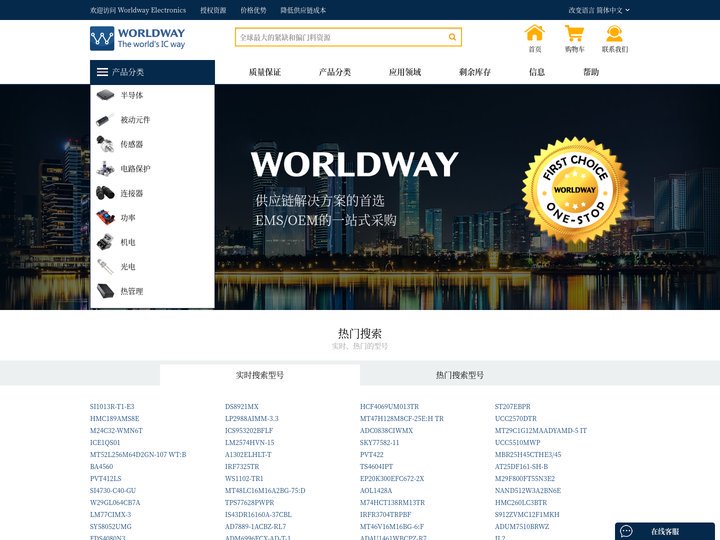Click the 功率 power module icon
The width and height of the screenshot is (720, 540).
[105, 217]
